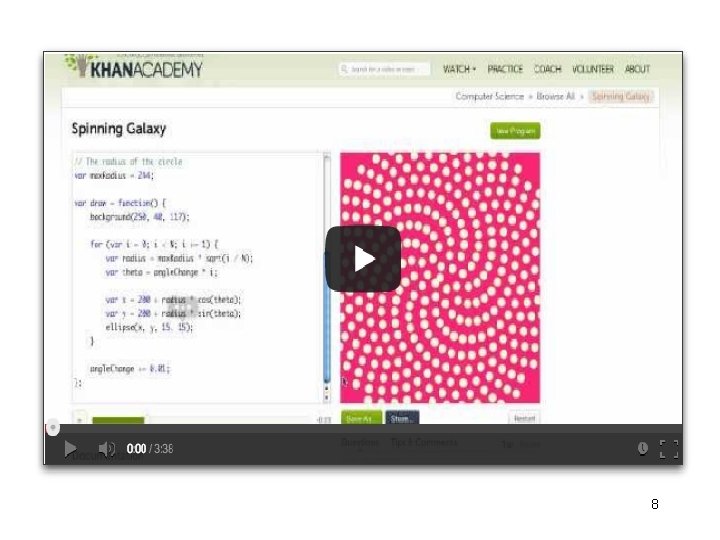Click the background(250, 40, 117) code line
This screenshot has height=540, width=720.
click(x=139, y=217)
